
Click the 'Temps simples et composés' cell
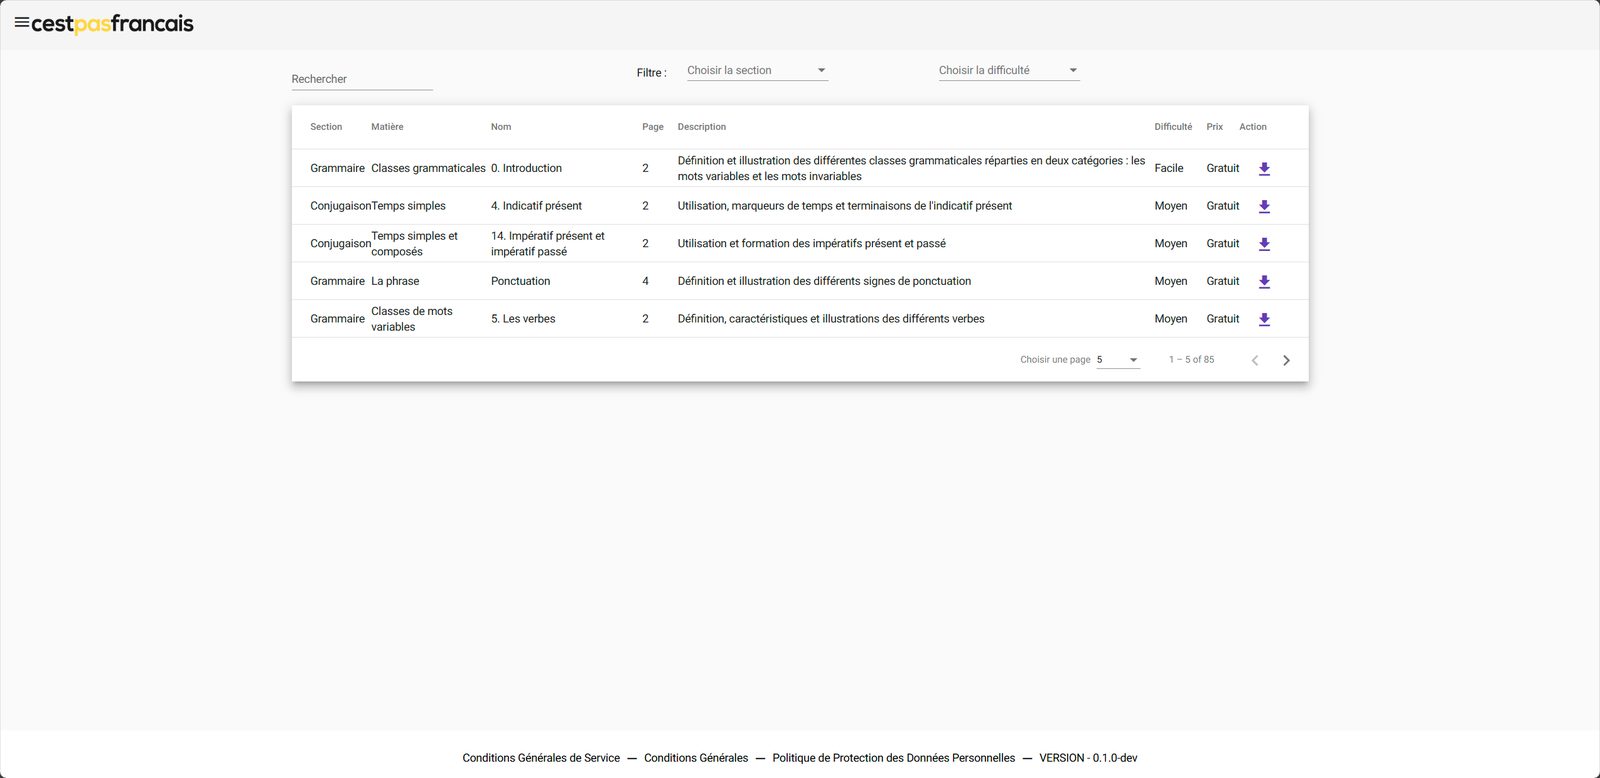(414, 244)
